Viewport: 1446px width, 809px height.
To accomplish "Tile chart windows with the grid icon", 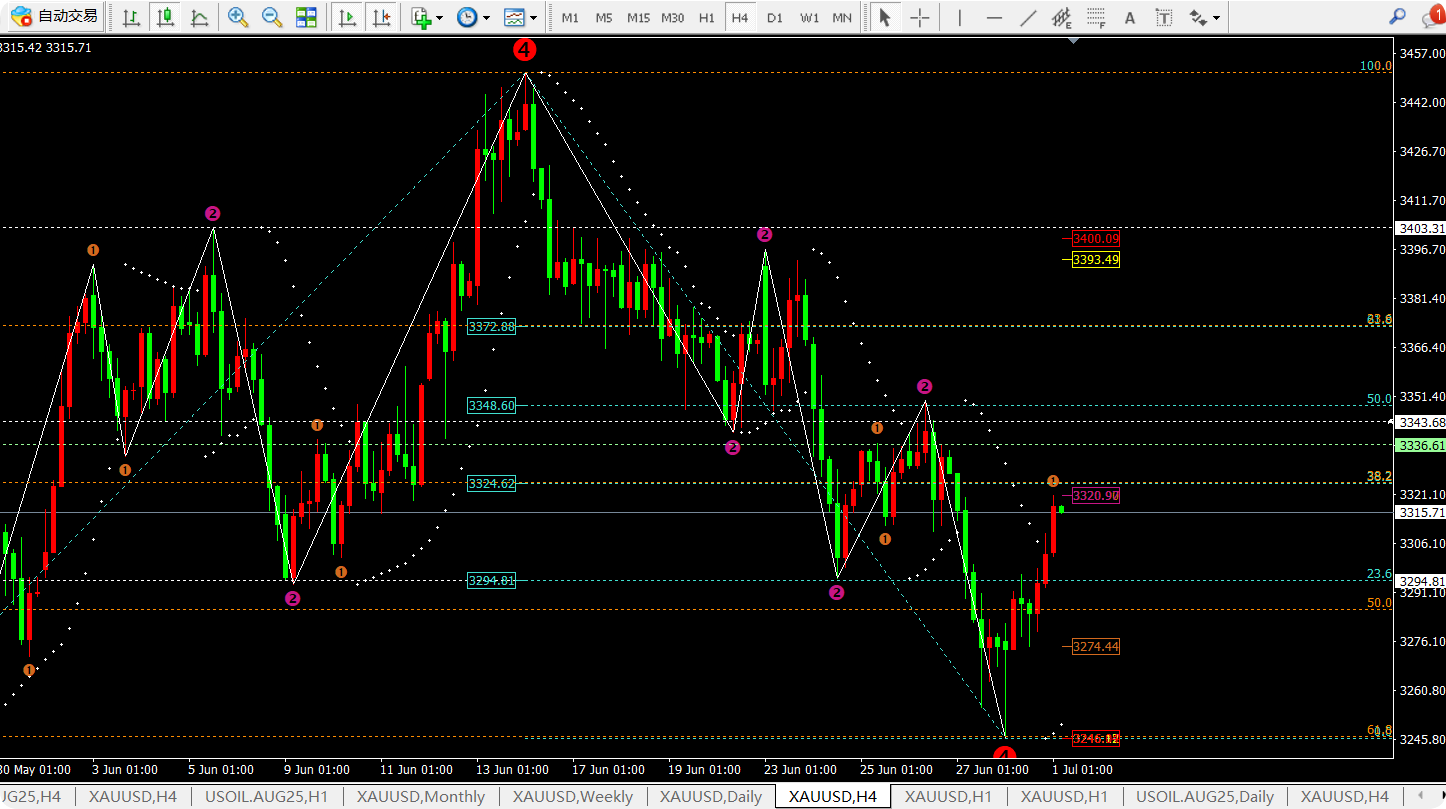I will [x=306, y=17].
